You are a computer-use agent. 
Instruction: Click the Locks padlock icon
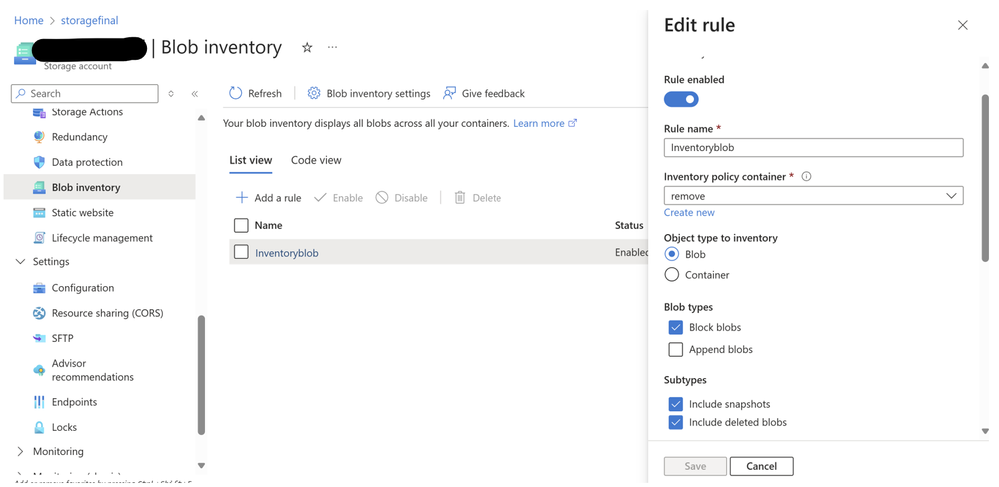[x=40, y=427]
